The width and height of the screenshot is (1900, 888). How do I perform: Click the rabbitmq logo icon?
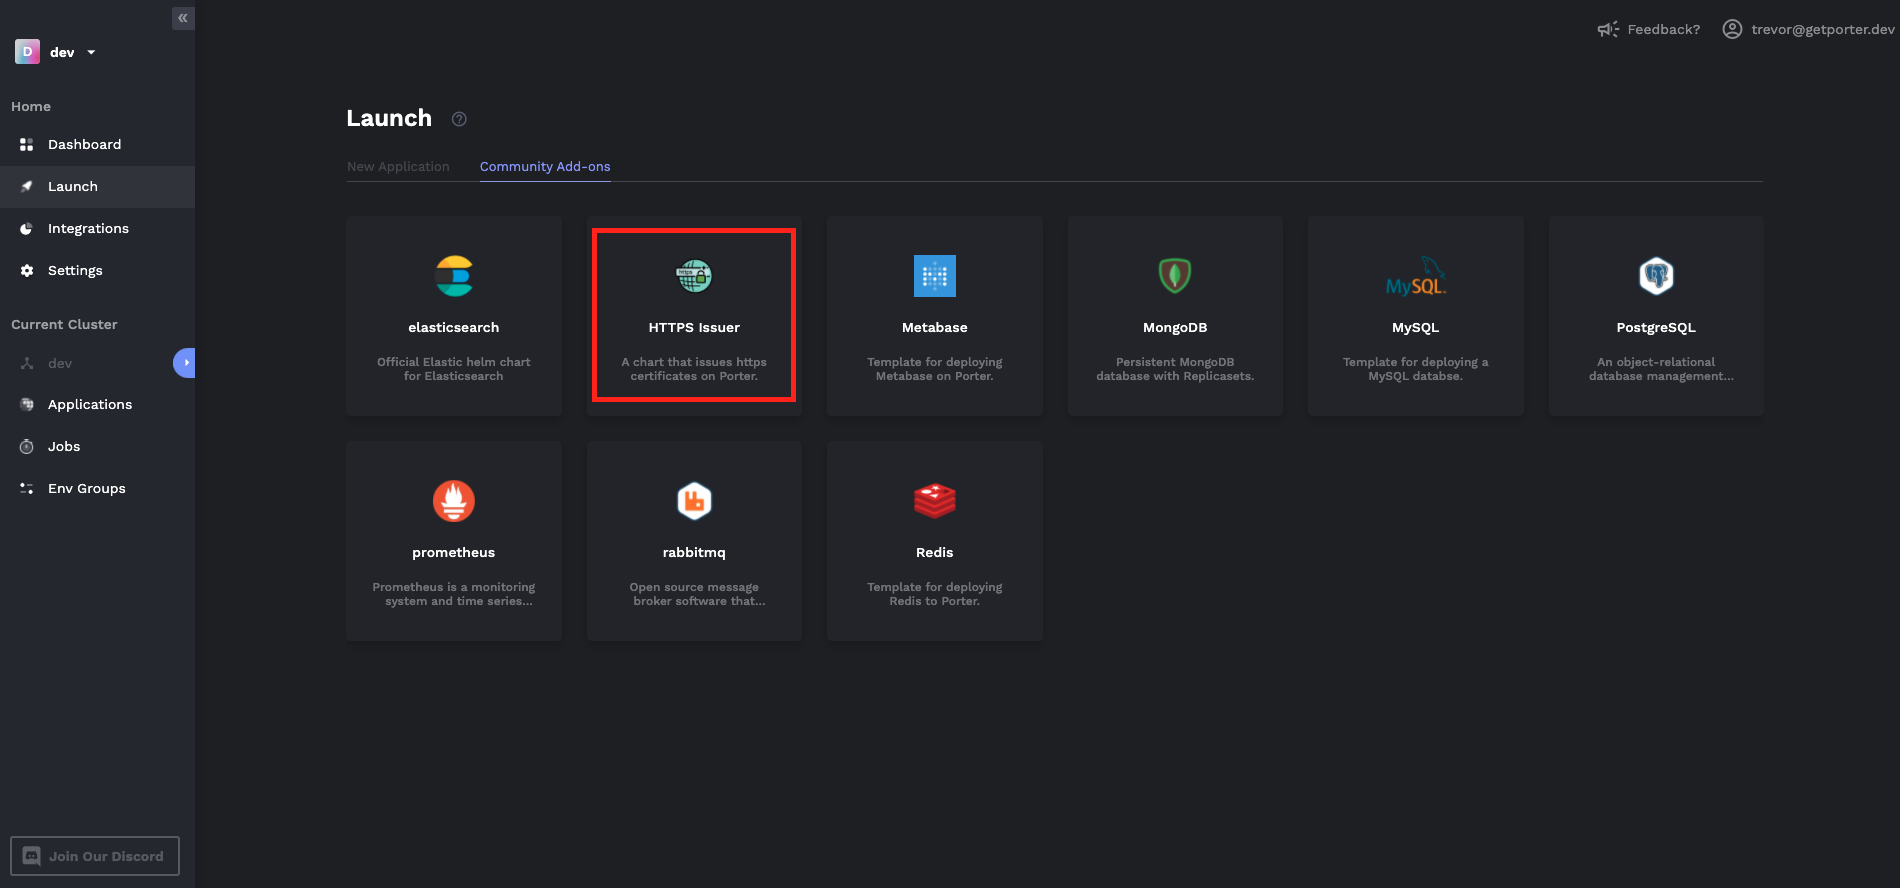click(694, 501)
